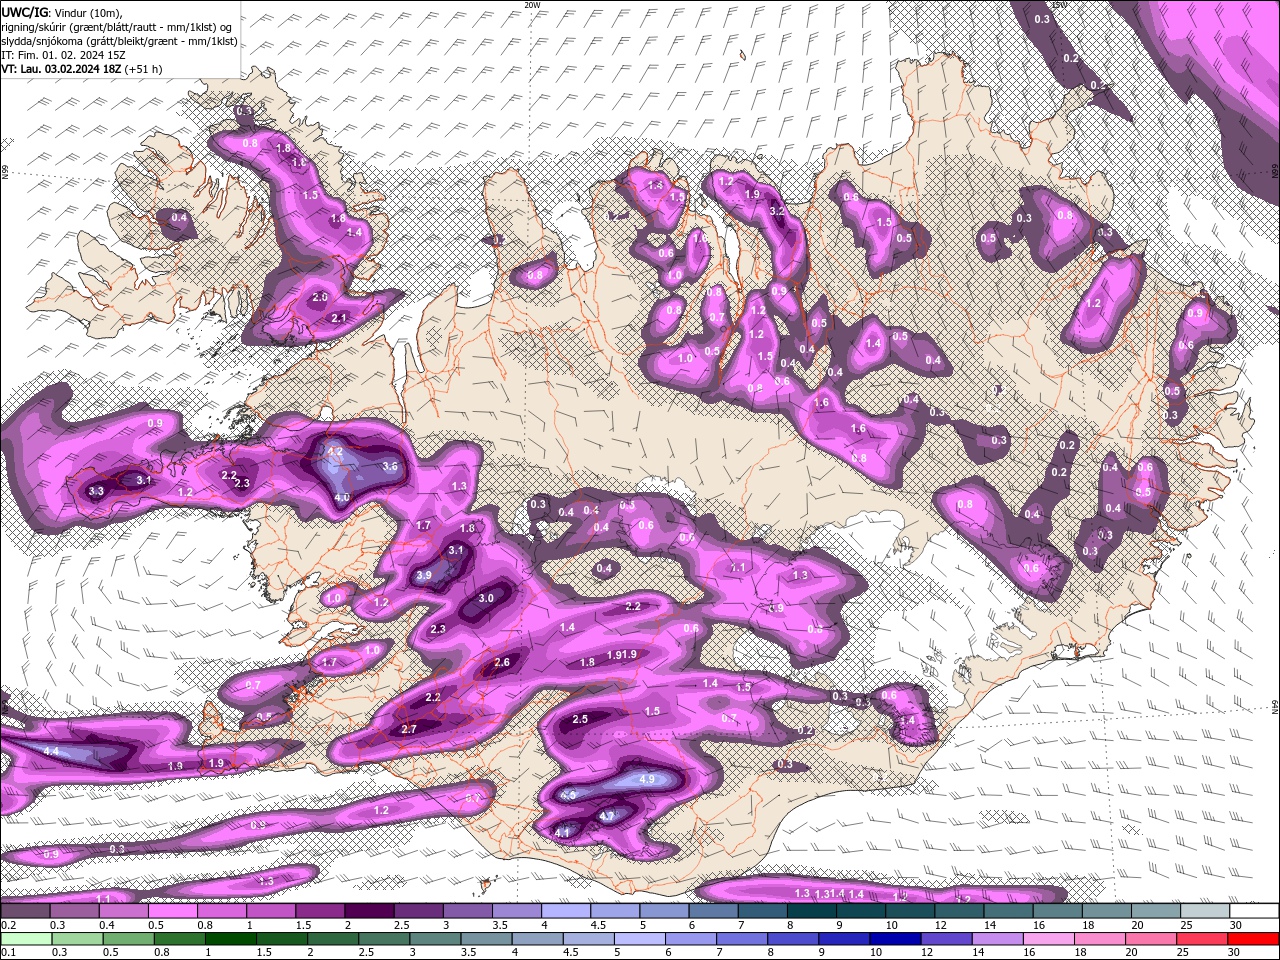Pick the bright red 30 swatch in the lower legend row

[x=1253, y=939]
